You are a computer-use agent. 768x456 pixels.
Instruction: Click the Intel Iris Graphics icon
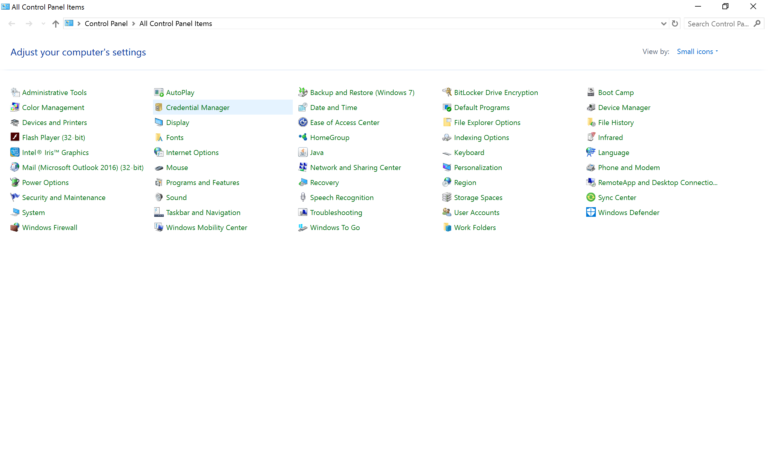tap(15, 152)
